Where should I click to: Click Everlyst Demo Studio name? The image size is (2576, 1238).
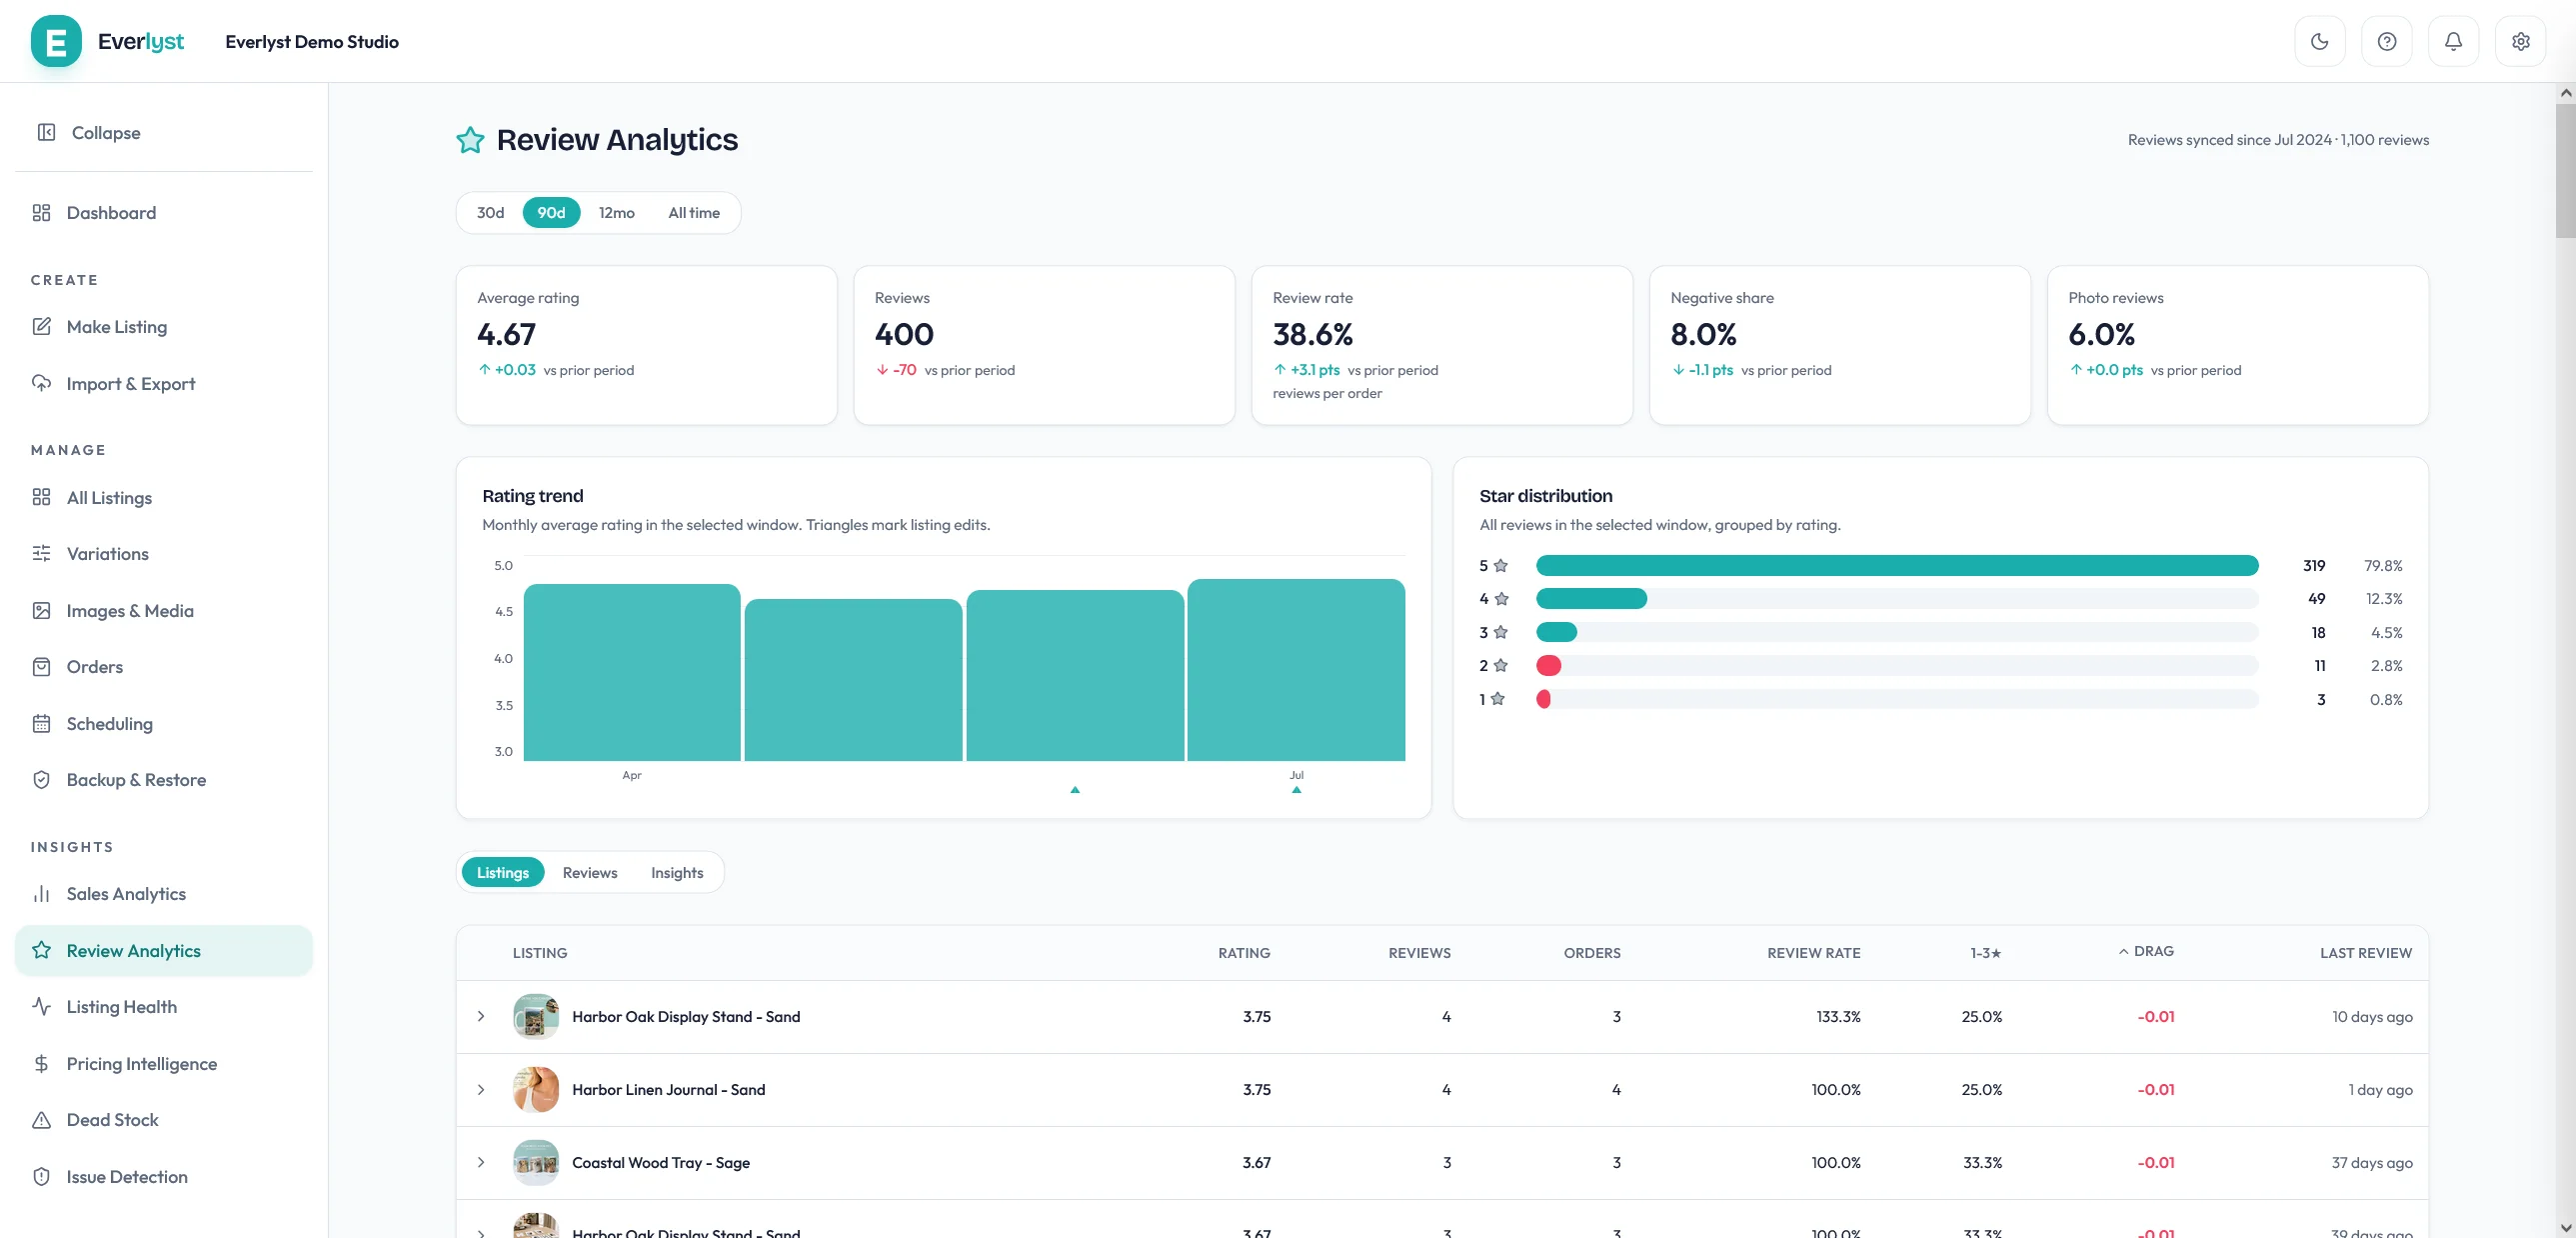[312, 41]
